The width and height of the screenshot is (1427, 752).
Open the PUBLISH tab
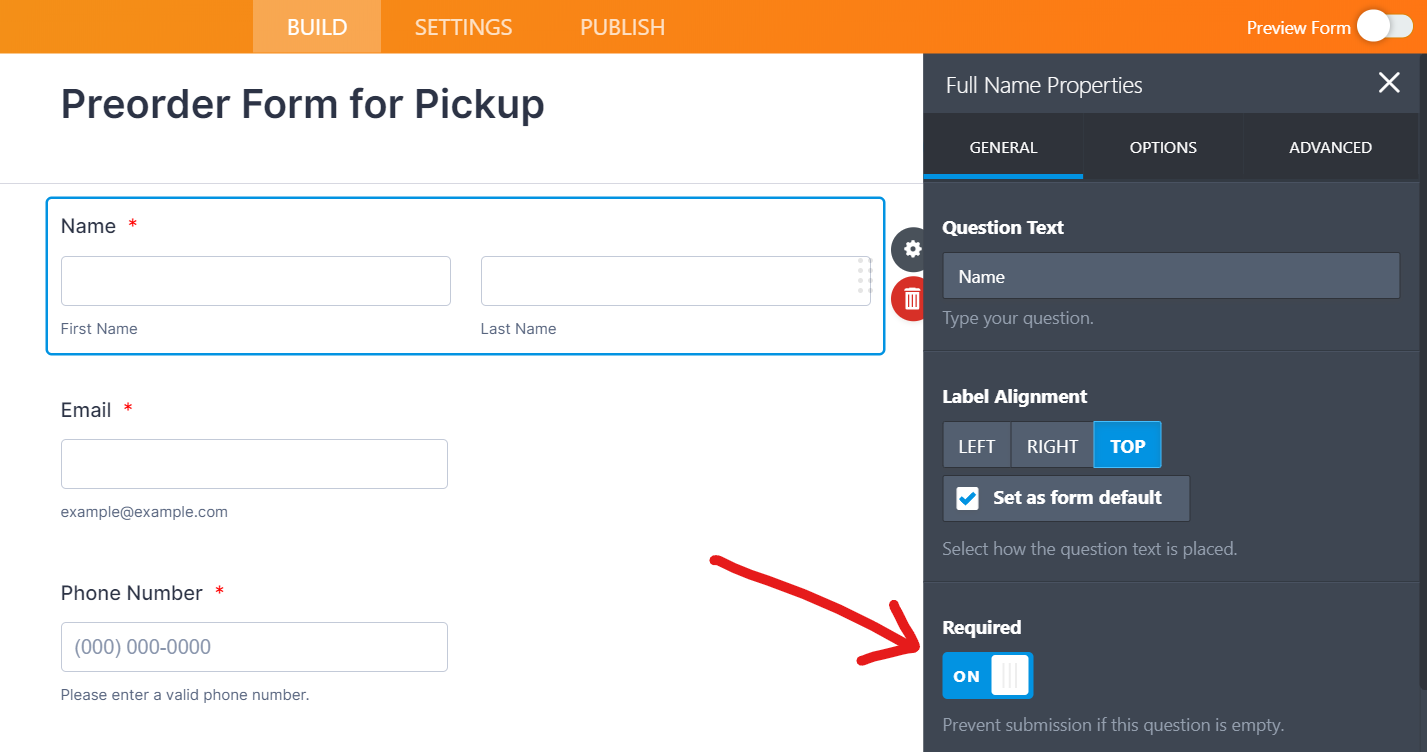(x=622, y=27)
